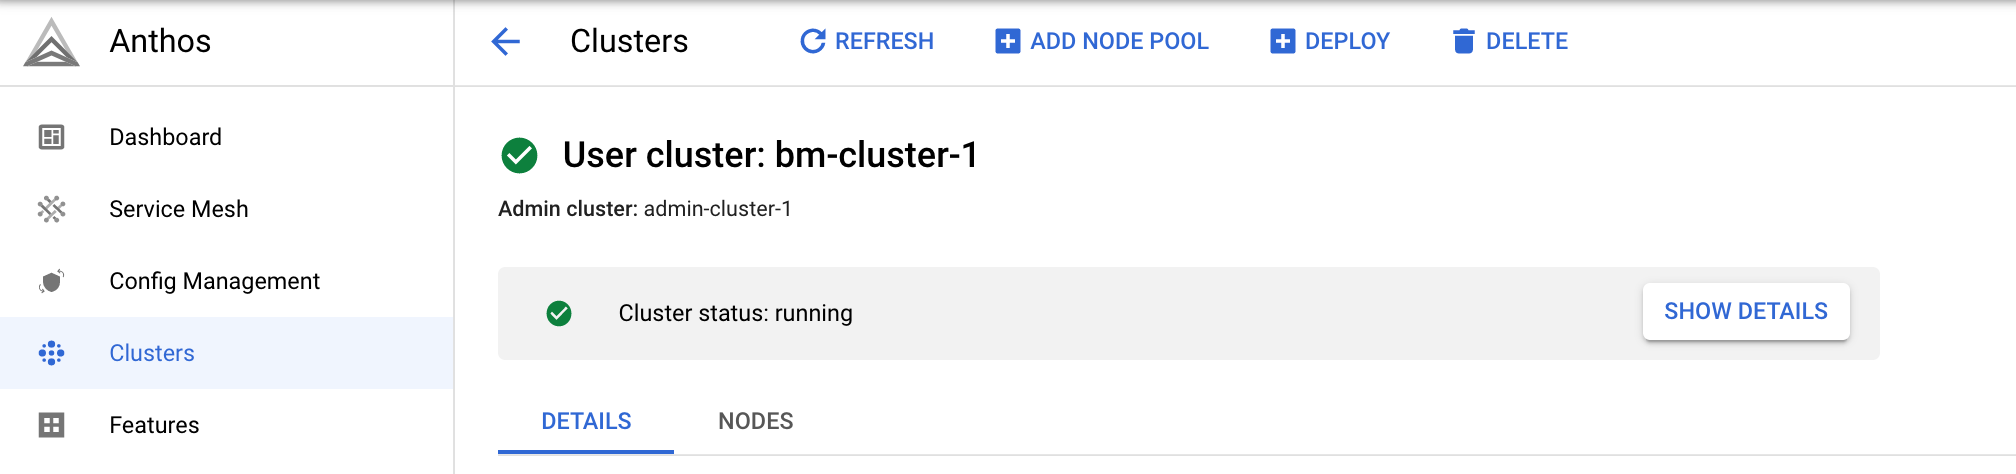The image size is (2016, 474).
Task: Click the Config Management icon
Action: click(x=51, y=281)
